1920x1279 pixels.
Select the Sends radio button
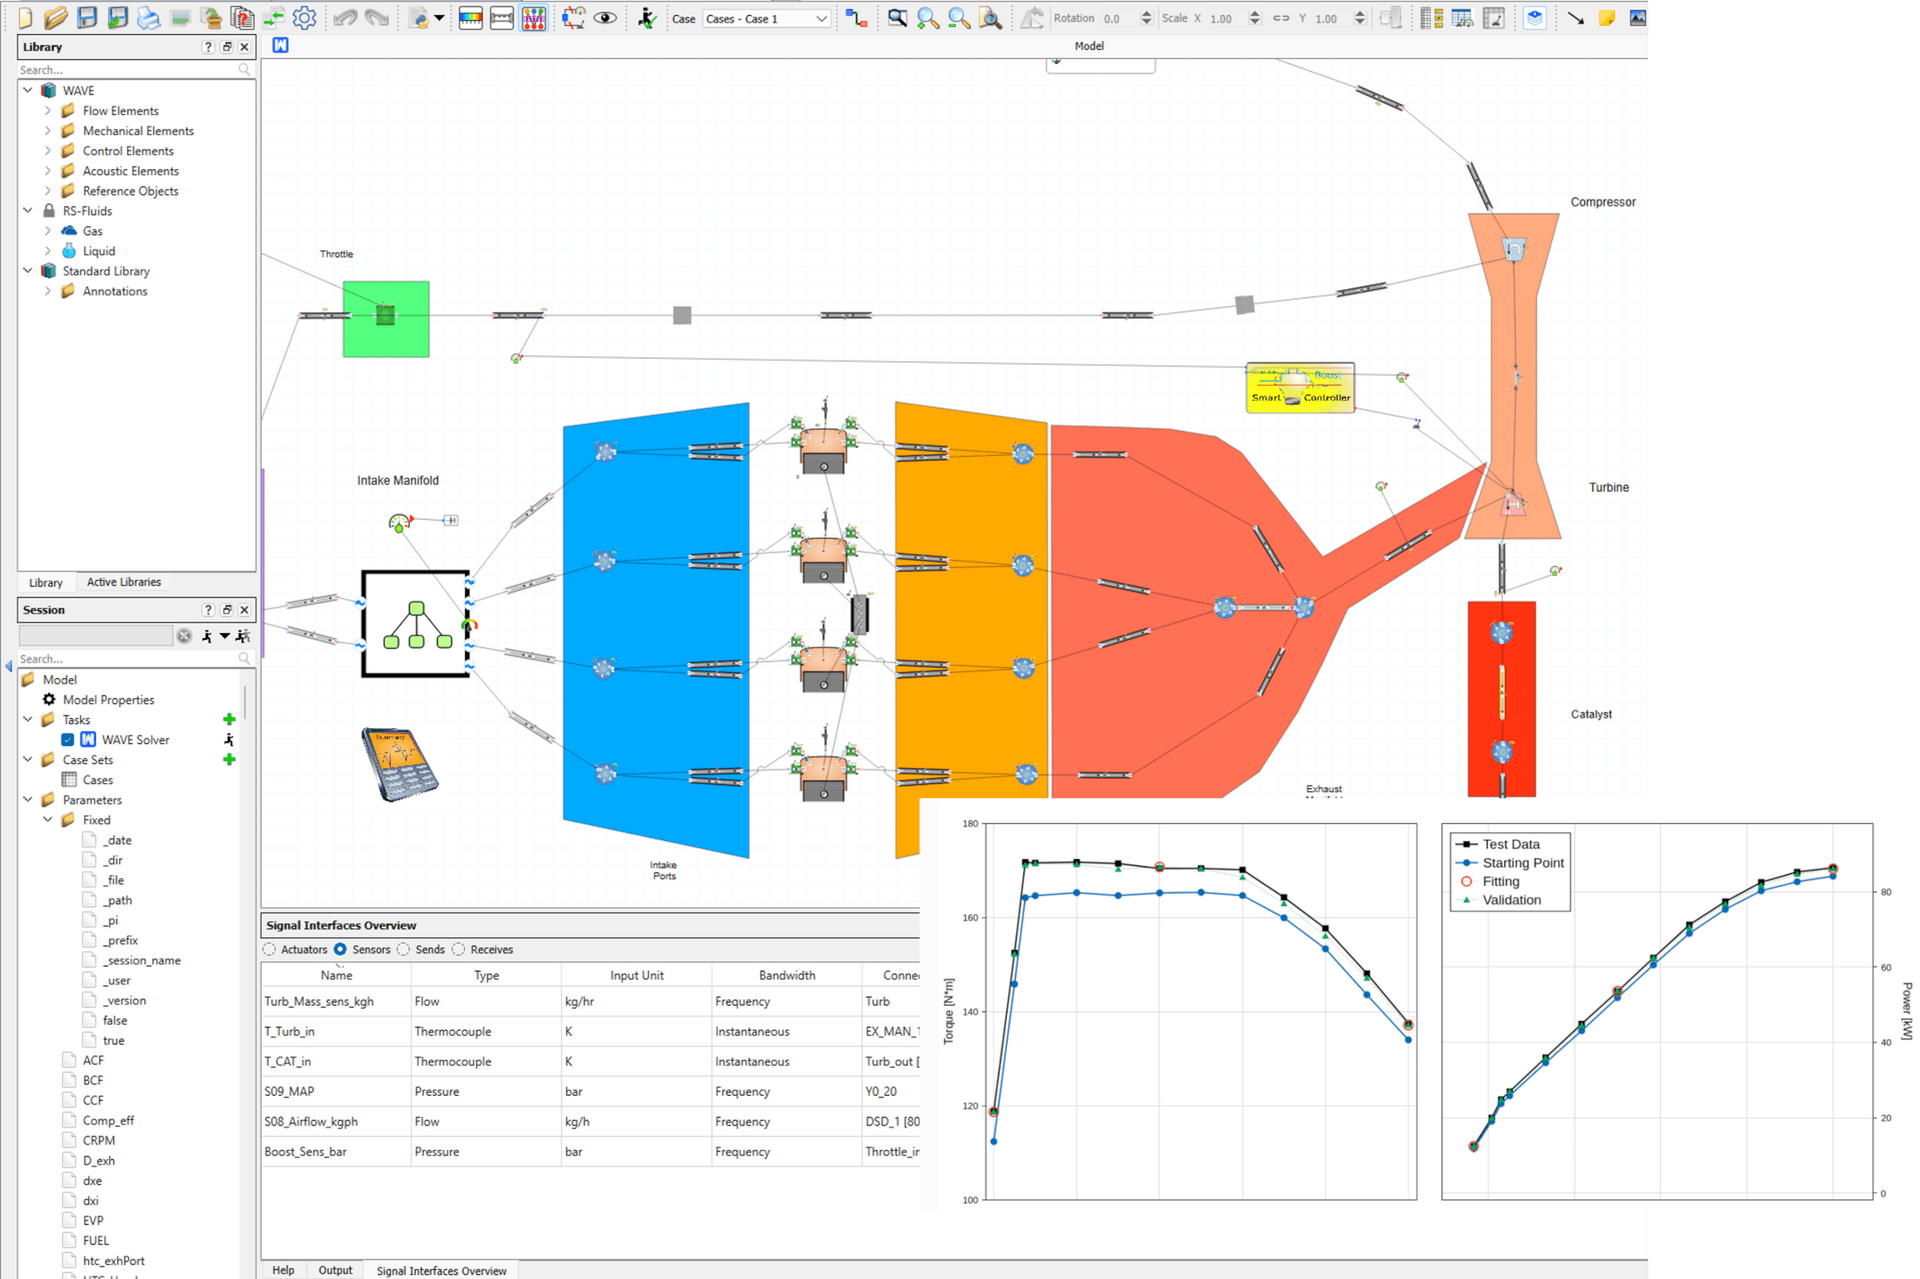(x=404, y=949)
